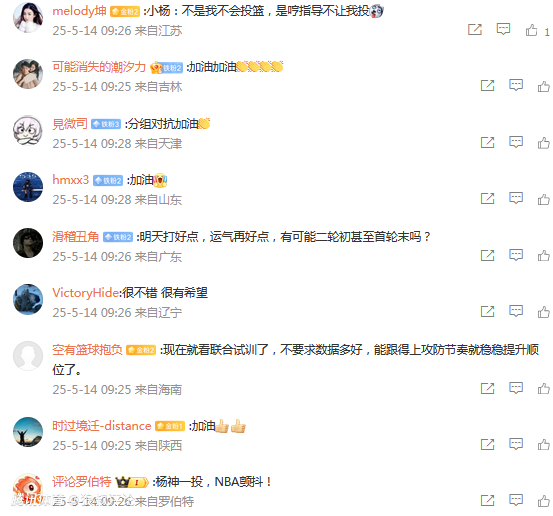Reply to 可能消失的潮汐力's comment

[516, 85]
